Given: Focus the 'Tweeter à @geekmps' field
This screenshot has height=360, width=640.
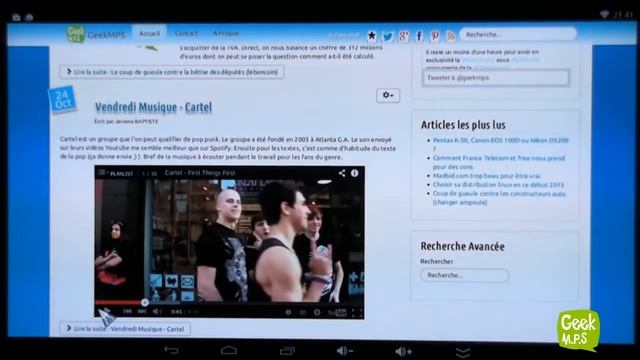Looking at the screenshot, I should tap(496, 78).
